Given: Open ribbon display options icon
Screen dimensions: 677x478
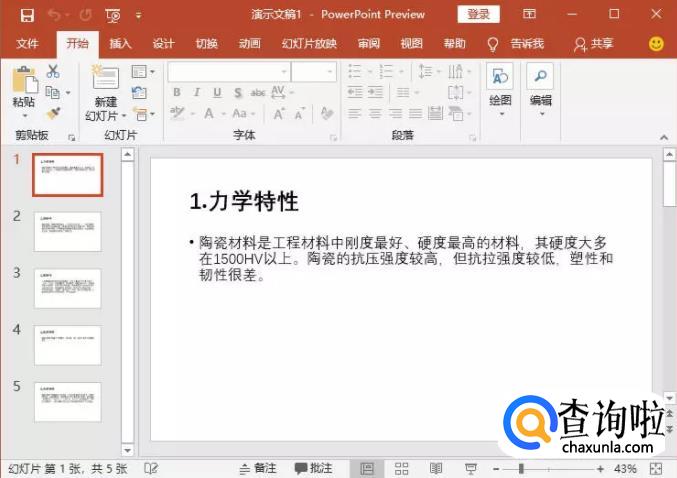Looking at the screenshot, I should 529,14.
